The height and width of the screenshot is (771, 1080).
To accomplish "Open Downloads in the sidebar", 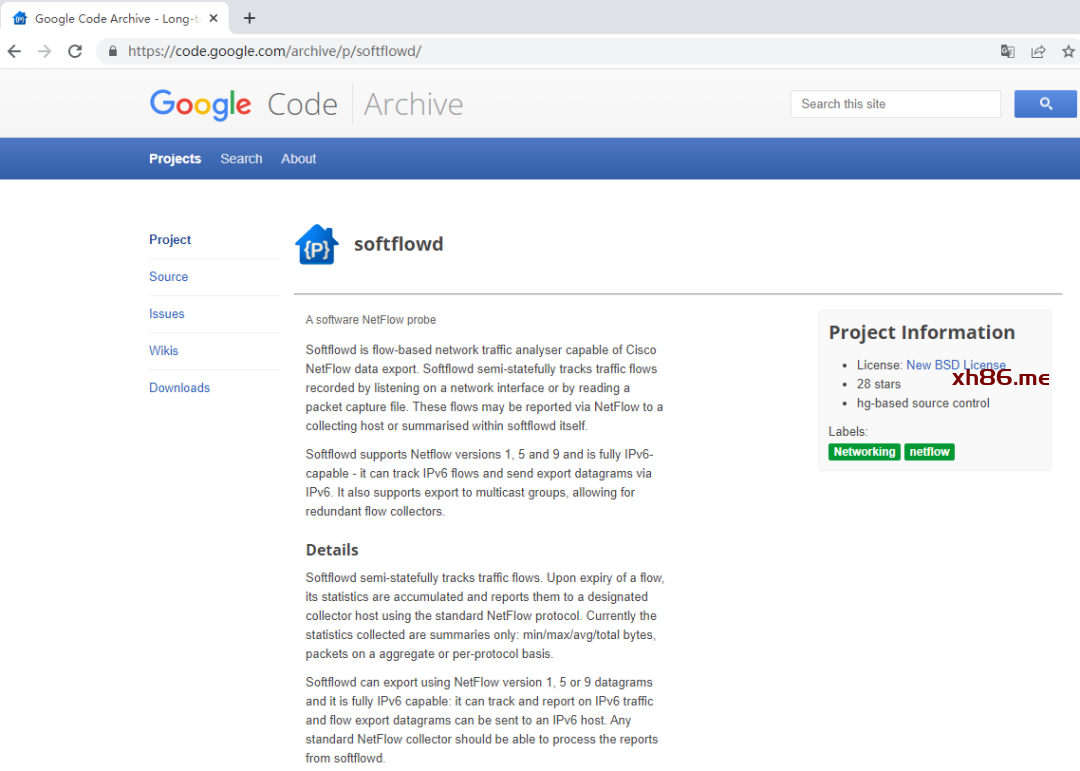I will tap(179, 388).
